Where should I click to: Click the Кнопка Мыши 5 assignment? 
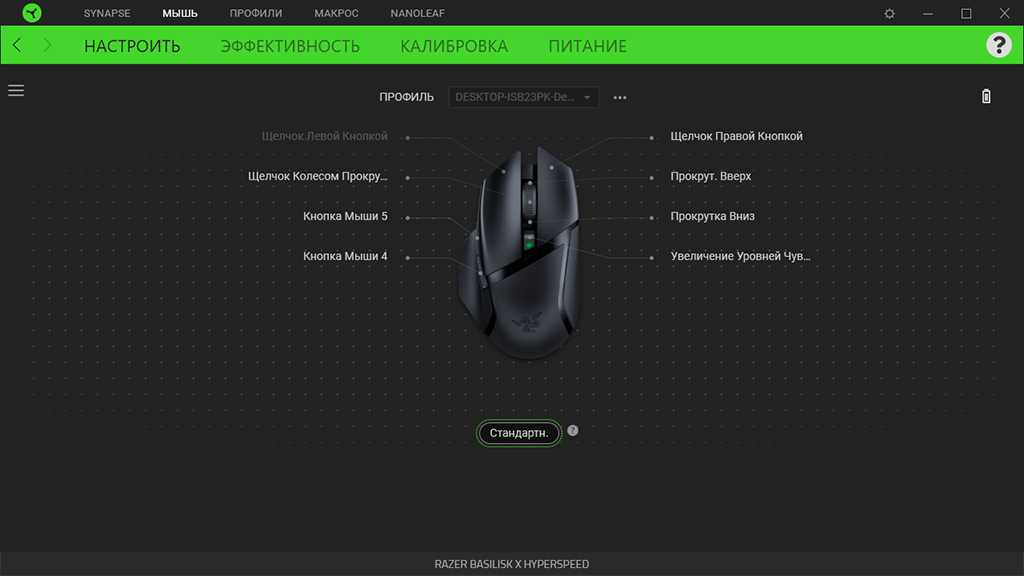(345, 216)
